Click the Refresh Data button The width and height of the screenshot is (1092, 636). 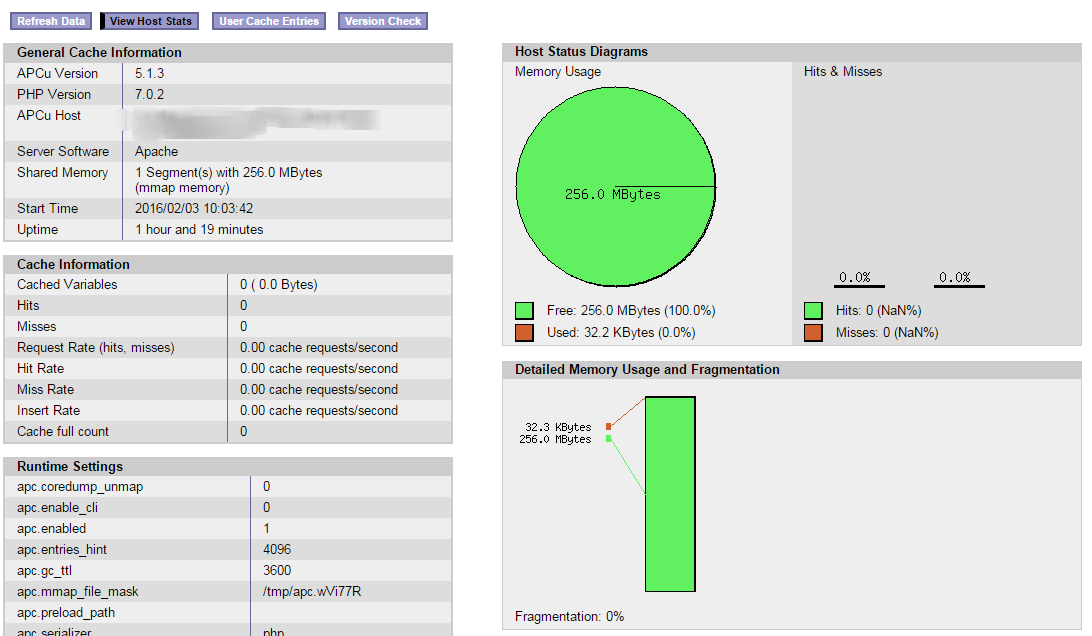(51, 21)
